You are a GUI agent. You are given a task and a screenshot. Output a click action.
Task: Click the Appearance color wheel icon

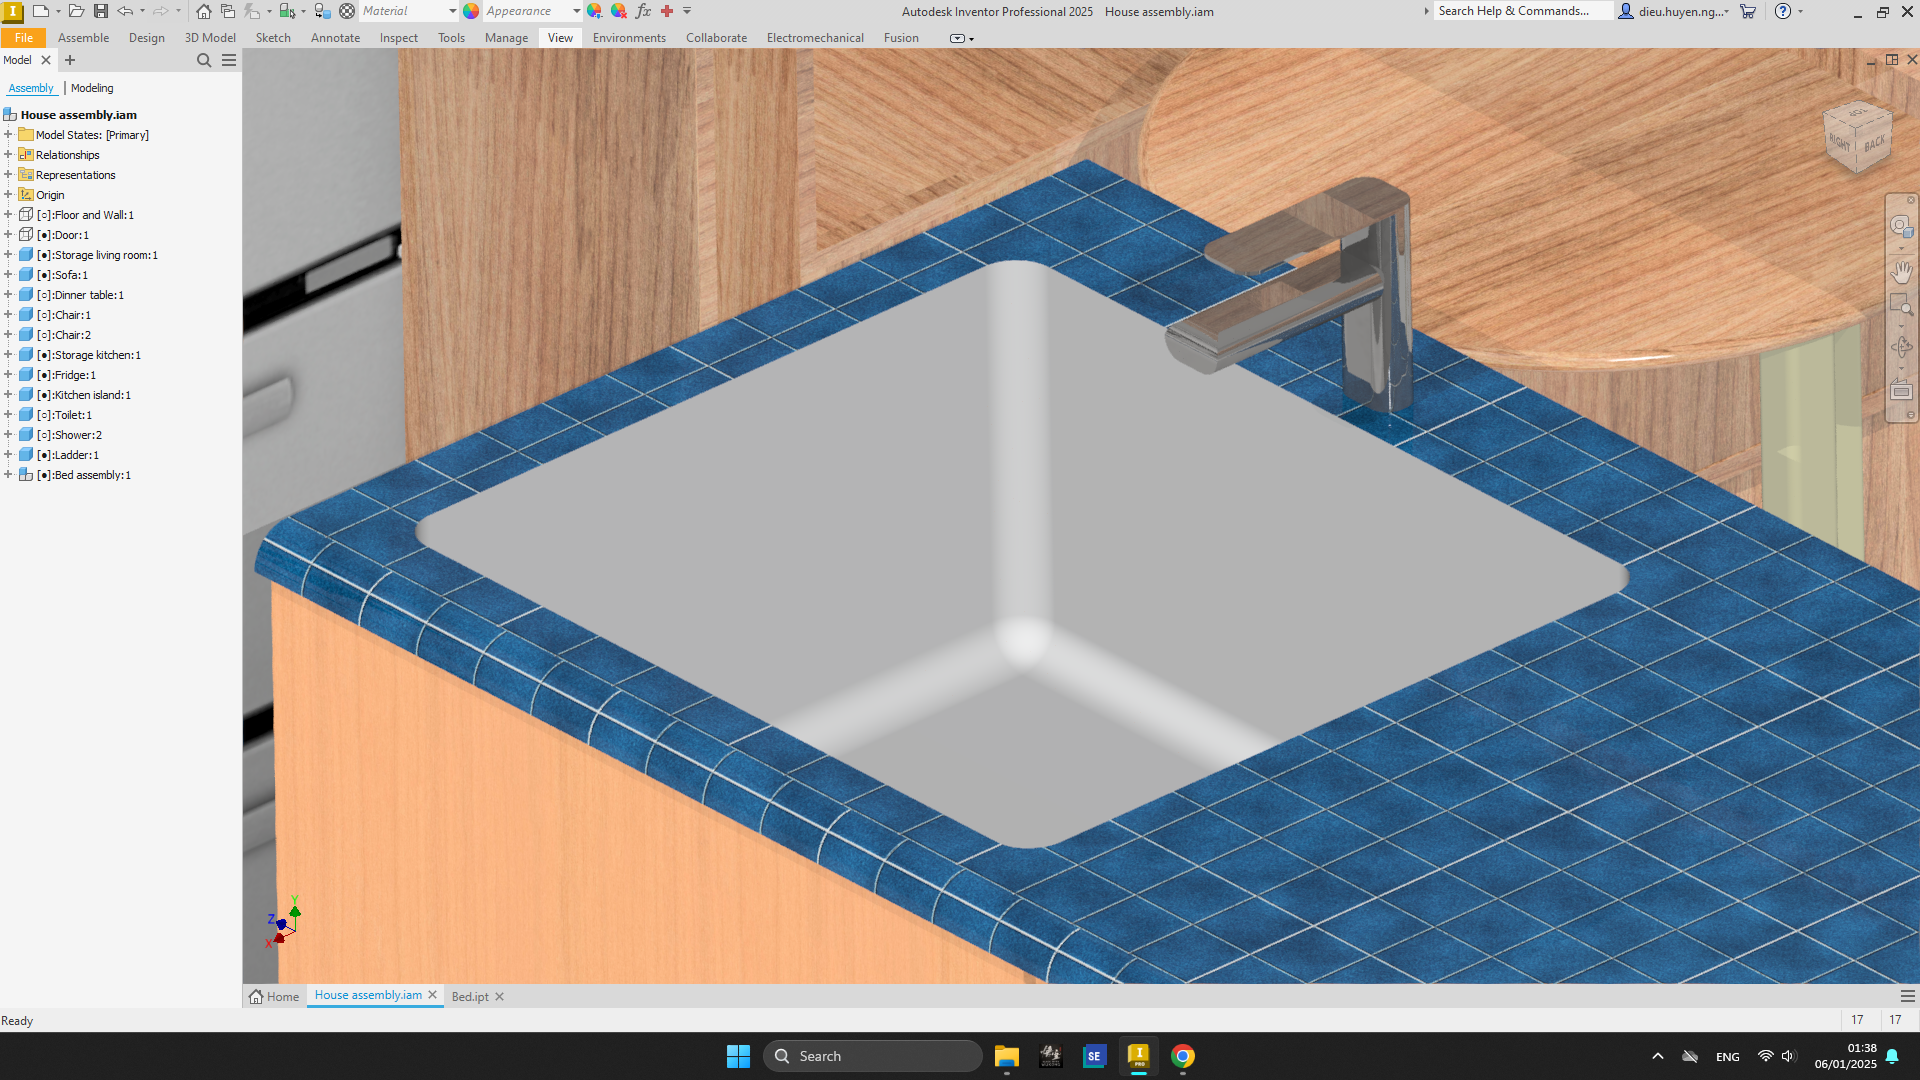471,11
